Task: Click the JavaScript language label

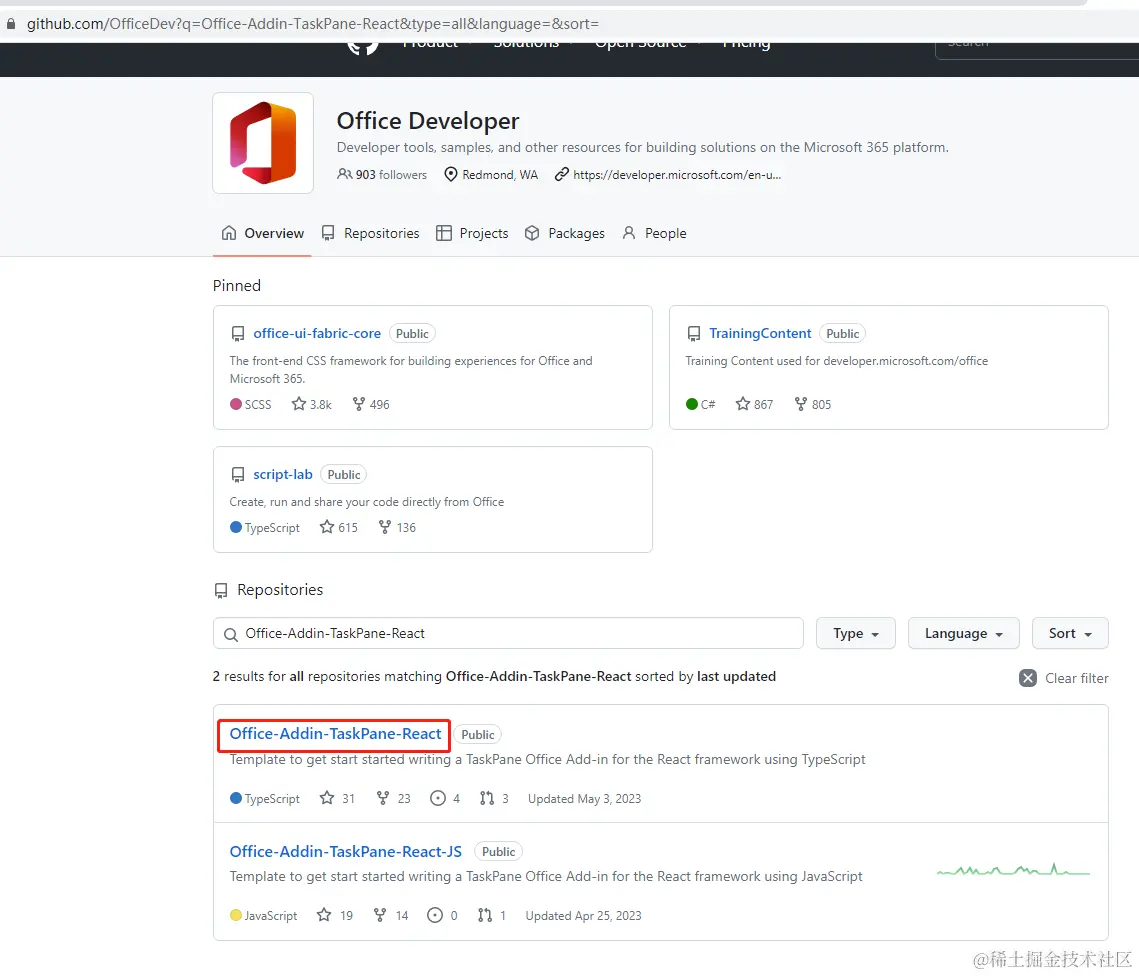Action: coord(270,916)
